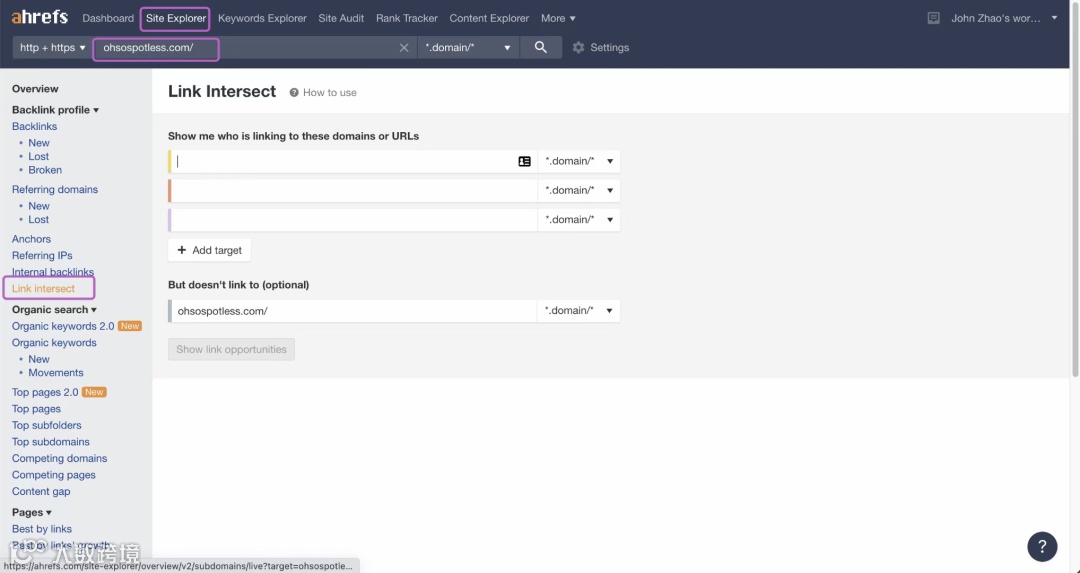The width and height of the screenshot is (1080, 573).
Task: Open the help chat bubble
Action: [1042, 547]
